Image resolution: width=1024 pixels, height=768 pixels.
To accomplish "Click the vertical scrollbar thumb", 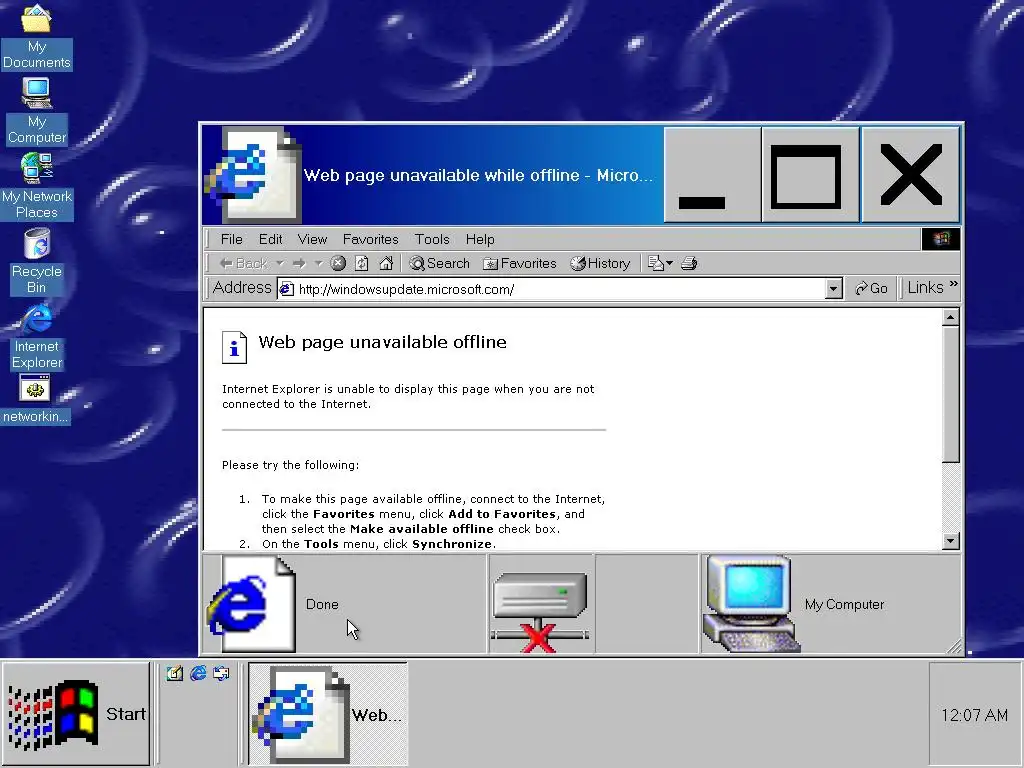I will coord(951,394).
